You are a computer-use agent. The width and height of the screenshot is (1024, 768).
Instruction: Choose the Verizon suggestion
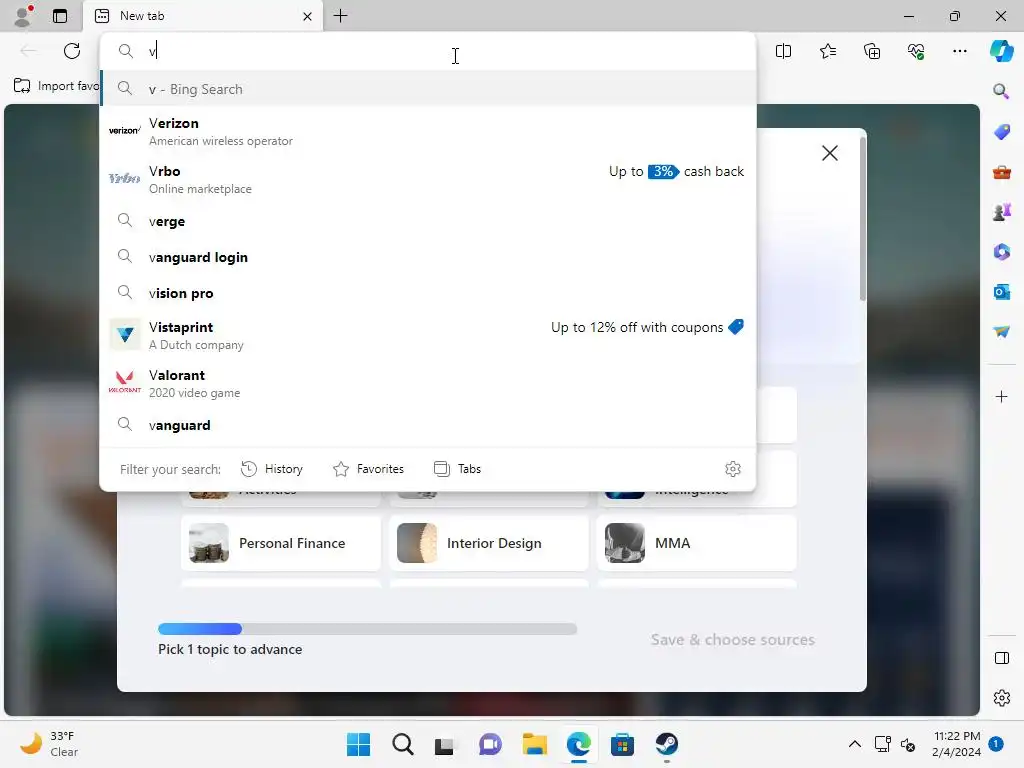[x=428, y=131]
